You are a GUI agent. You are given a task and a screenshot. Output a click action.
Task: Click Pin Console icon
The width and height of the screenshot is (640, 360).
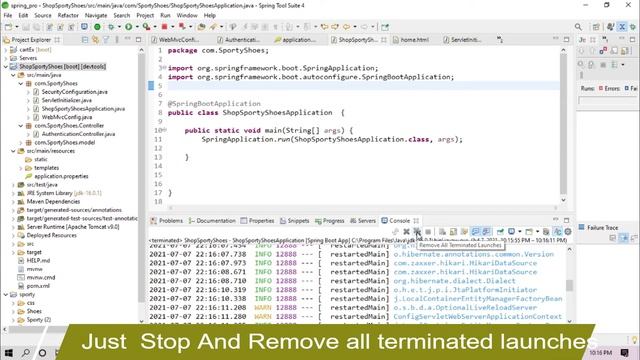click(x=500, y=231)
